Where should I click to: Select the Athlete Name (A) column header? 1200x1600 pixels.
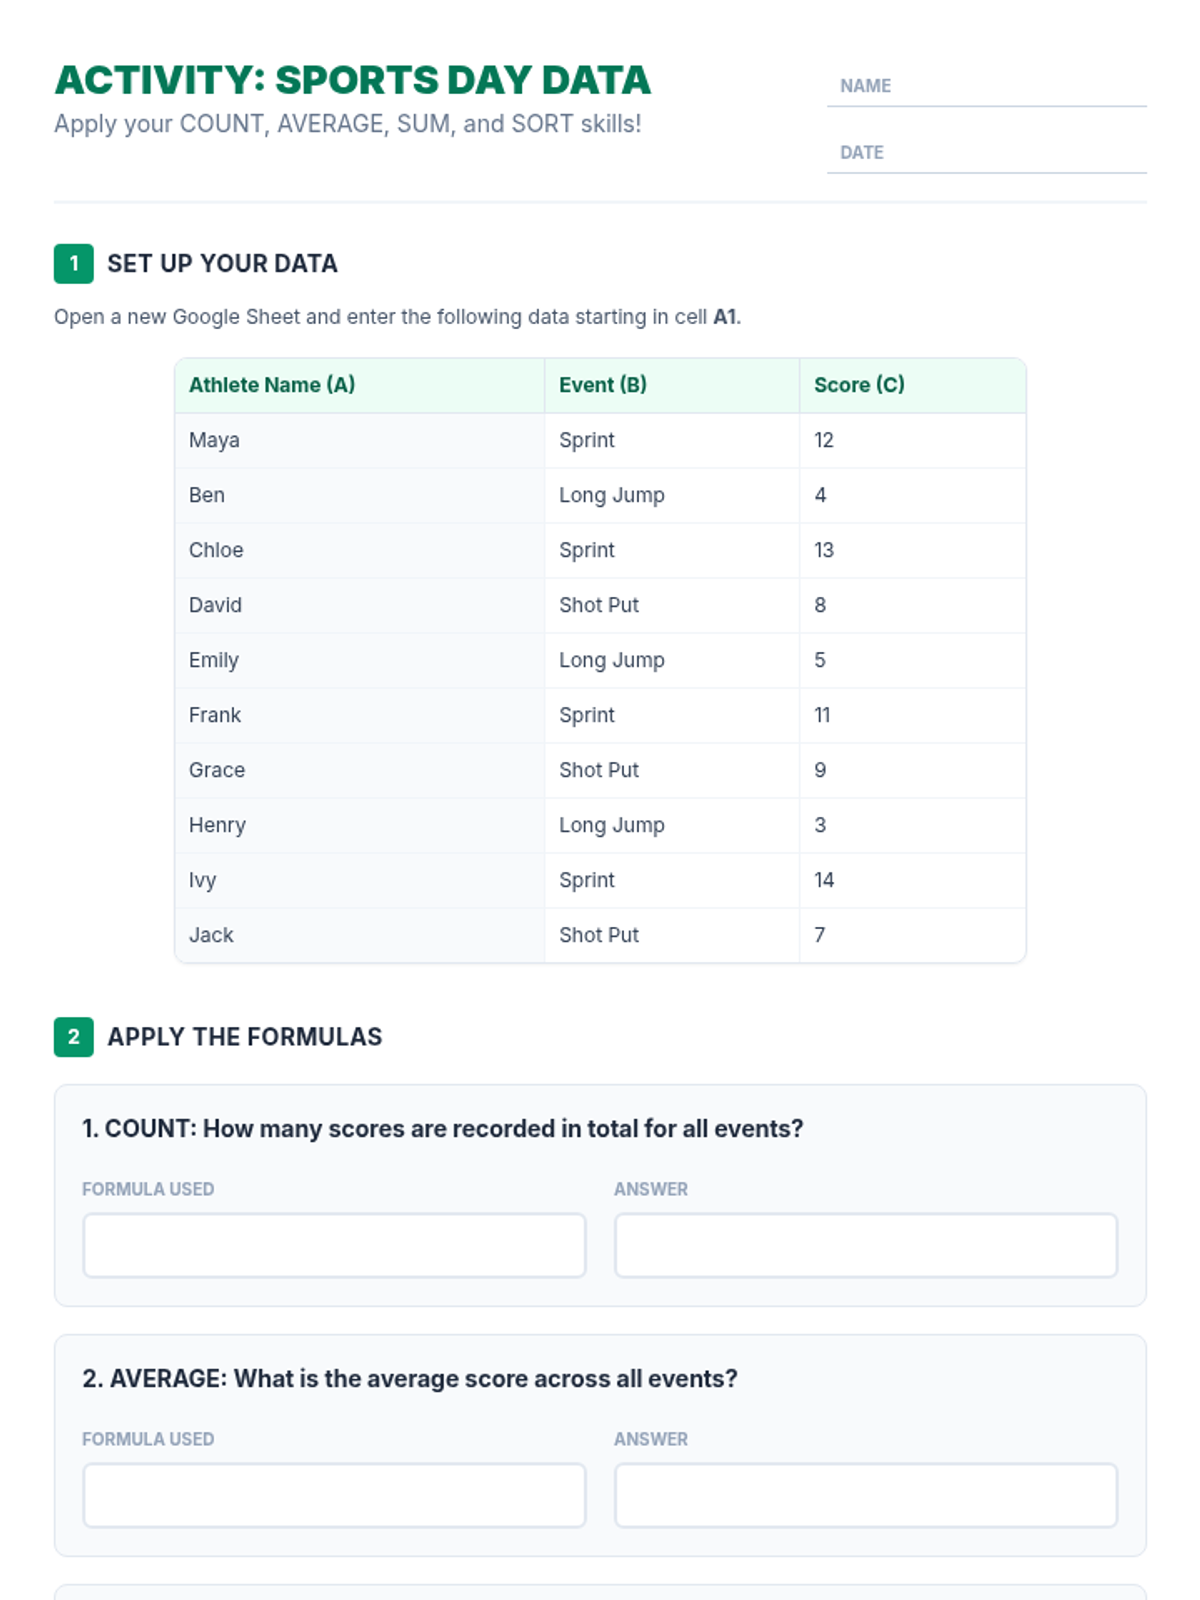click(x=272, y=385)
